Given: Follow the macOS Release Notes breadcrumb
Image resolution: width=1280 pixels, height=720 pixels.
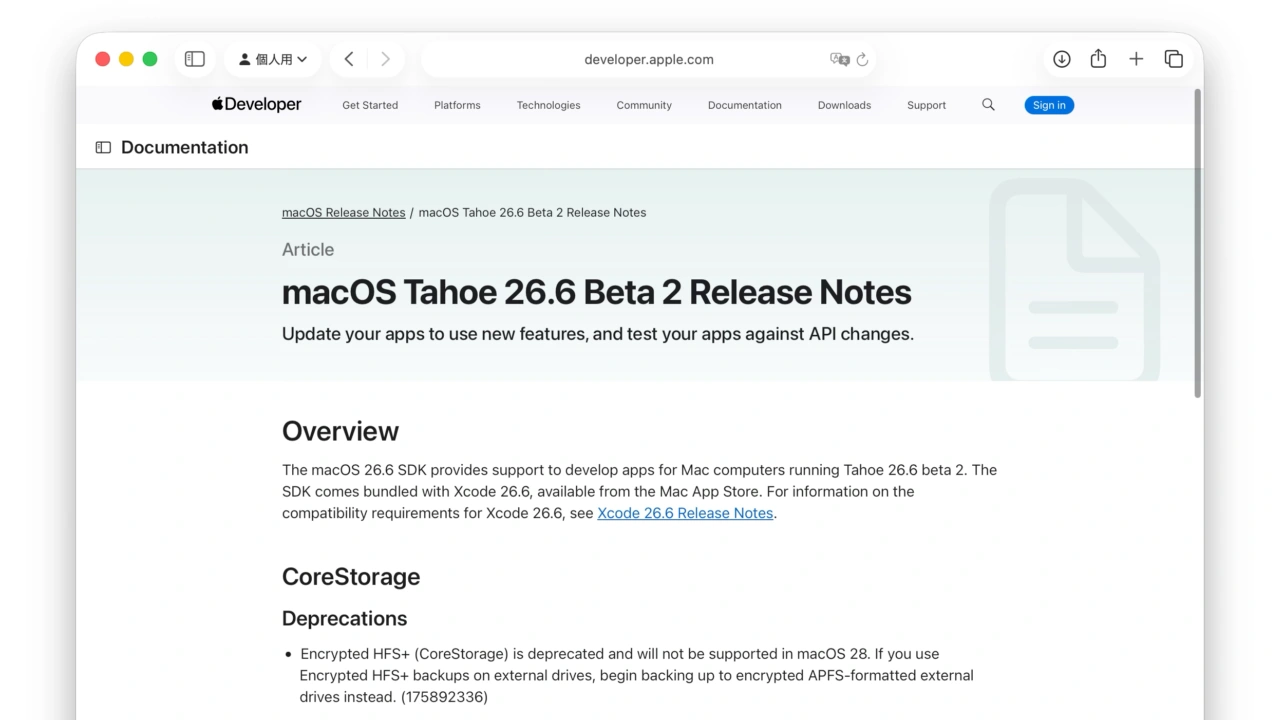Looking at the screenshot, I should 343,212.
